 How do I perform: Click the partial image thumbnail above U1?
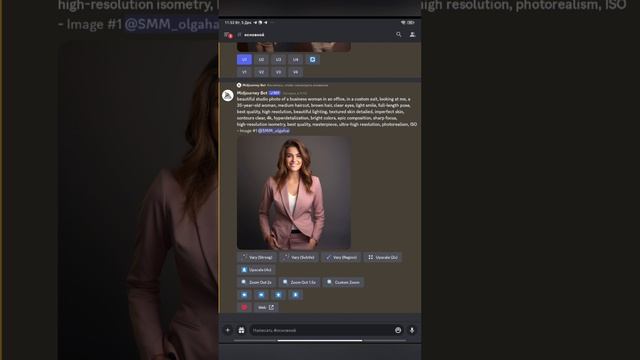[x=294, y=47]
